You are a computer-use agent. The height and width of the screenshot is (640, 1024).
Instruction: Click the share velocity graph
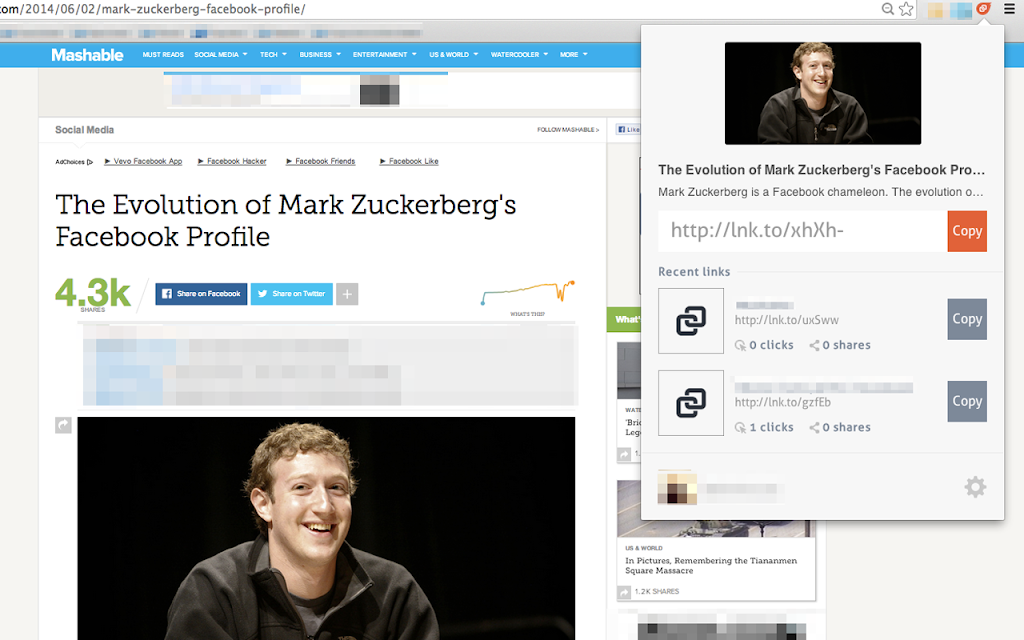[x=528, y=293]
